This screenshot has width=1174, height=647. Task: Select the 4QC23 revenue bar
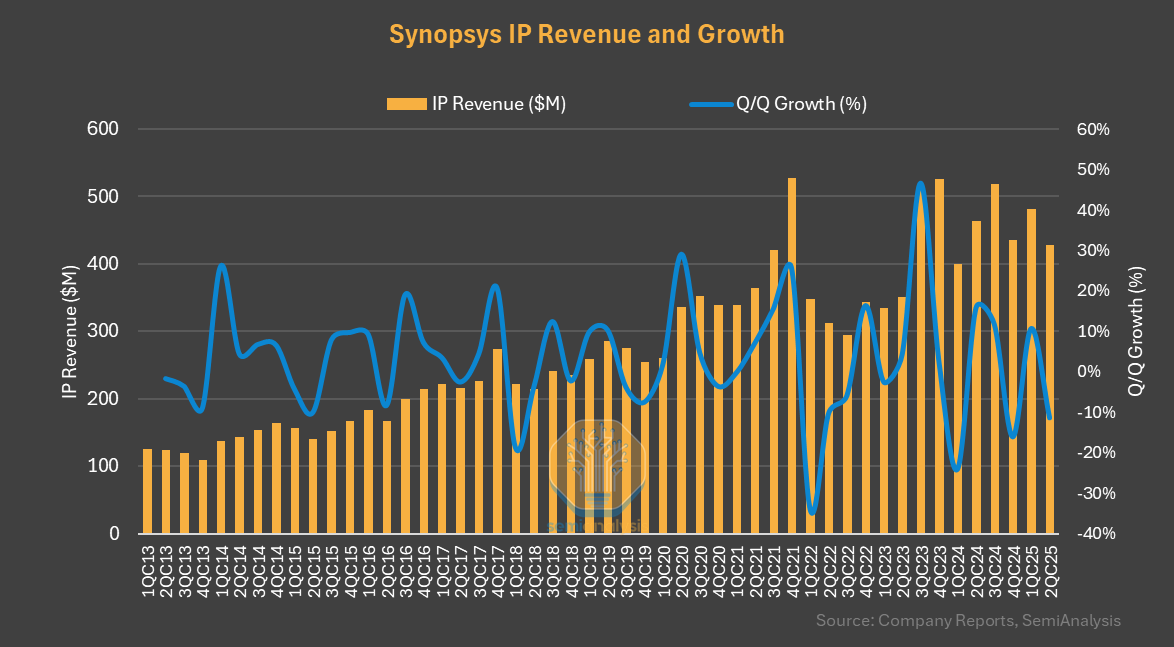(x=939, y=356)
